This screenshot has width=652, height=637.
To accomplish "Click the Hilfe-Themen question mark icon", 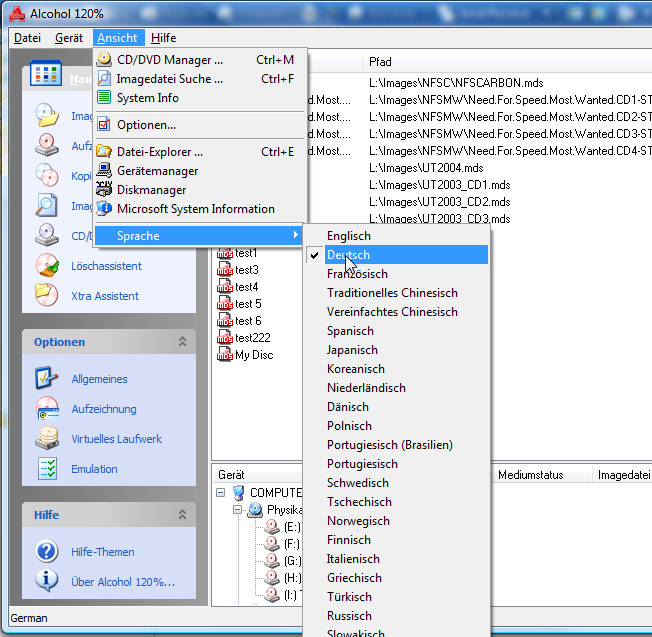I will tap(47, 551).
